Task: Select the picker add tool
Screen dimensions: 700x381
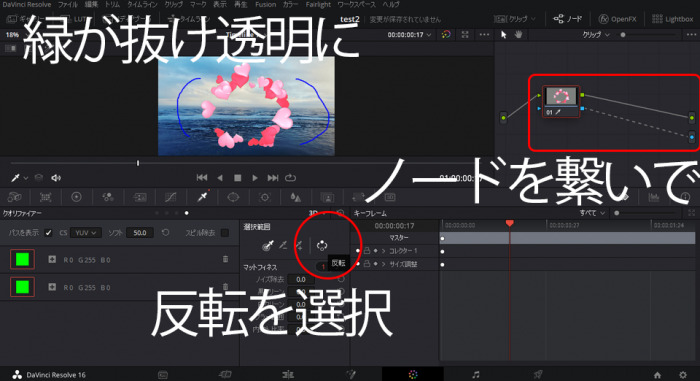Action: [x=299, y=245]
